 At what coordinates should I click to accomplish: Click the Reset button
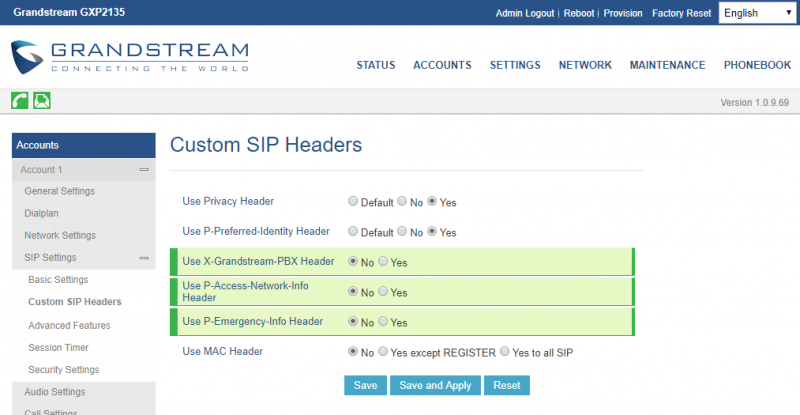[507, 385]
